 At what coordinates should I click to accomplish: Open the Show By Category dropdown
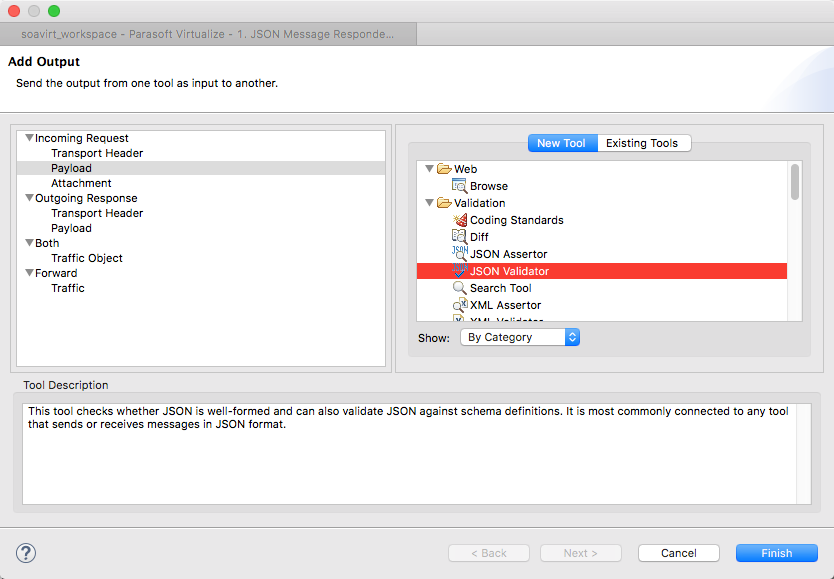[x=520, y=337]
